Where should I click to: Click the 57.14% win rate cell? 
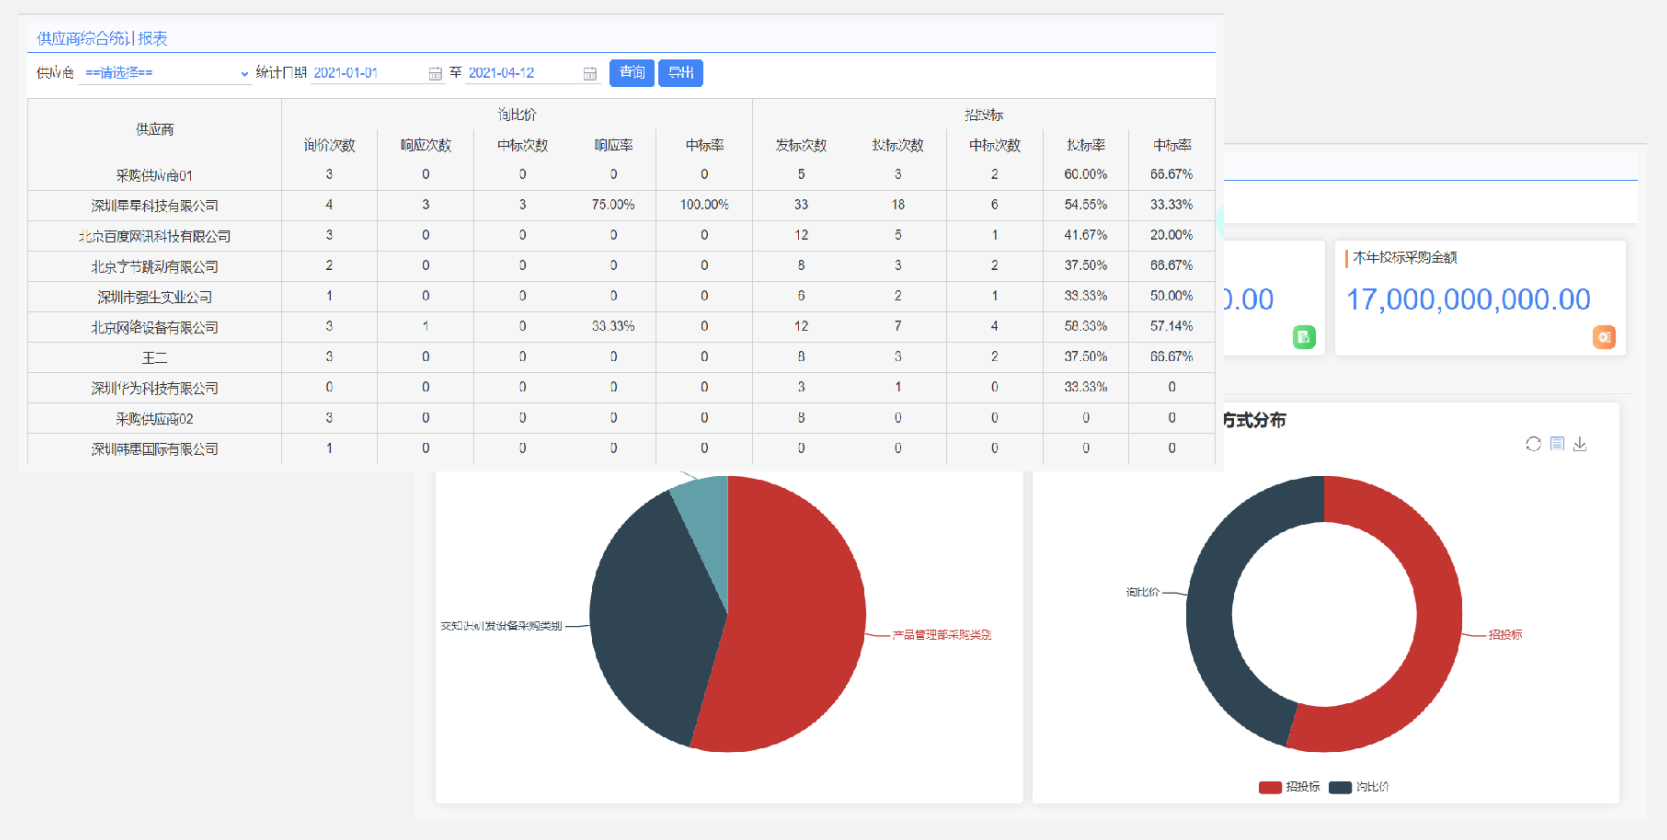[x=1171, y=326]
